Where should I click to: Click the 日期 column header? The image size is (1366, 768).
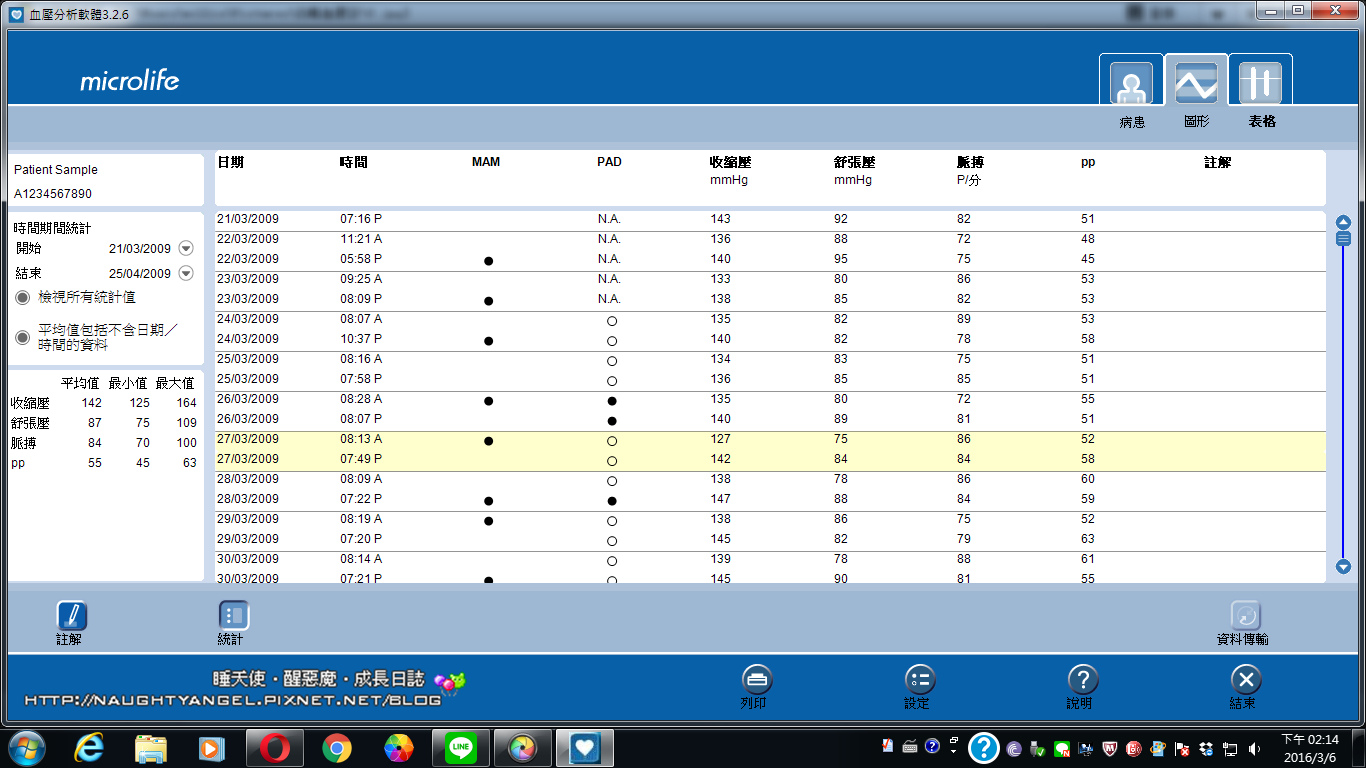pyautogui.click(x=230, y=162)
